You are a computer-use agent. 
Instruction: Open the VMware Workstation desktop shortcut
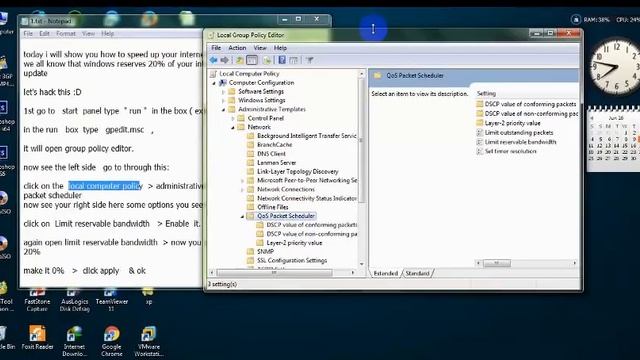pyautogui.click(x=148, y=341)
